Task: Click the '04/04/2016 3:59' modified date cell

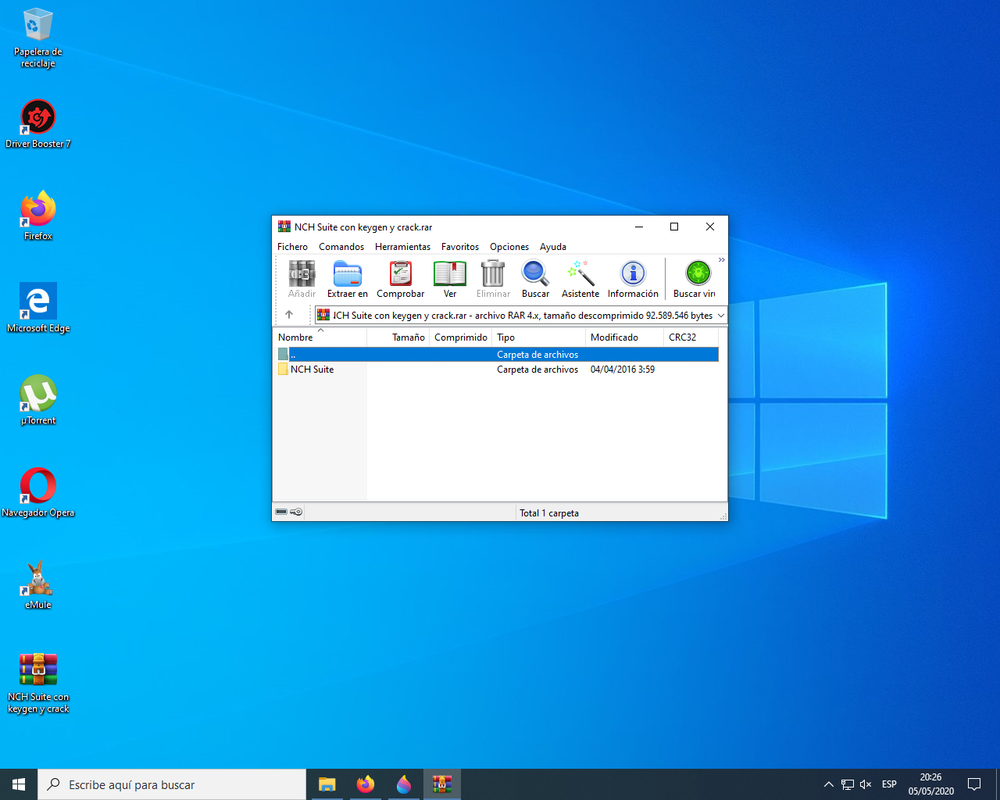Action: click(x=622, y=369)
